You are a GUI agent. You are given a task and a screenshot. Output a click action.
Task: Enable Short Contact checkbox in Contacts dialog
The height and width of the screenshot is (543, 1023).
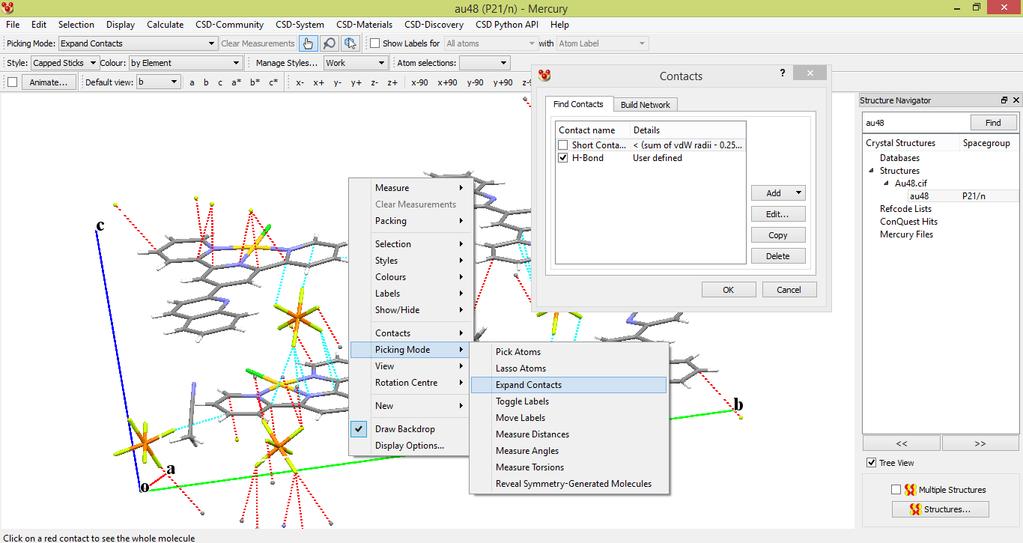point(563,145)
